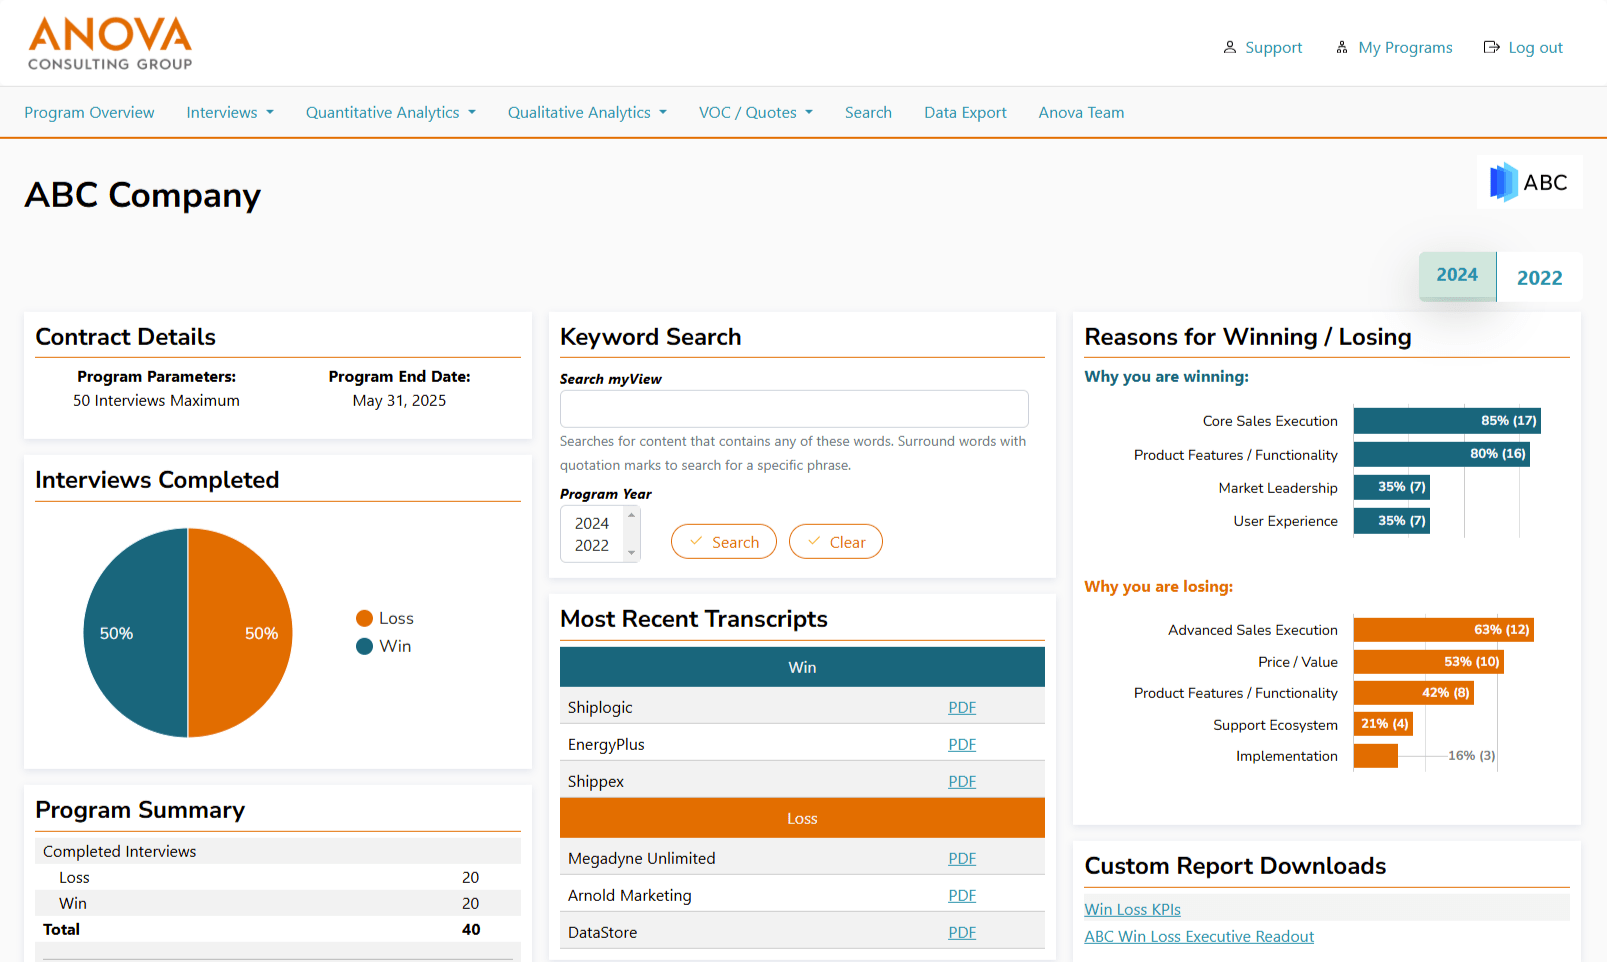Click the Clear button
The image size is (1607, 962).
836,542
